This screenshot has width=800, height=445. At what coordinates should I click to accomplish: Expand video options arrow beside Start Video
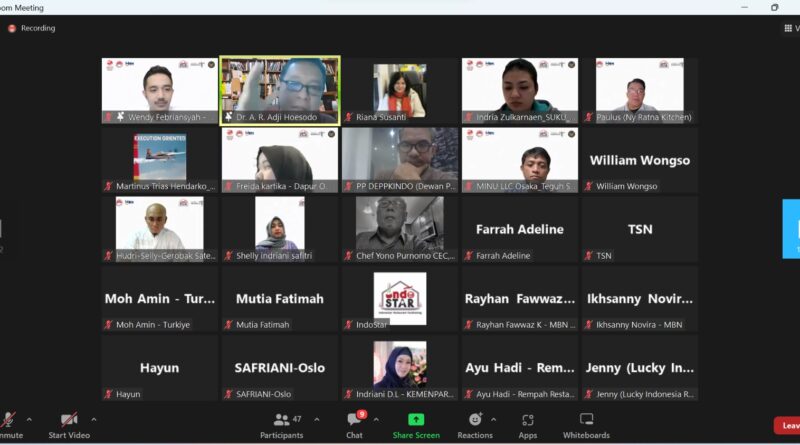94,419
